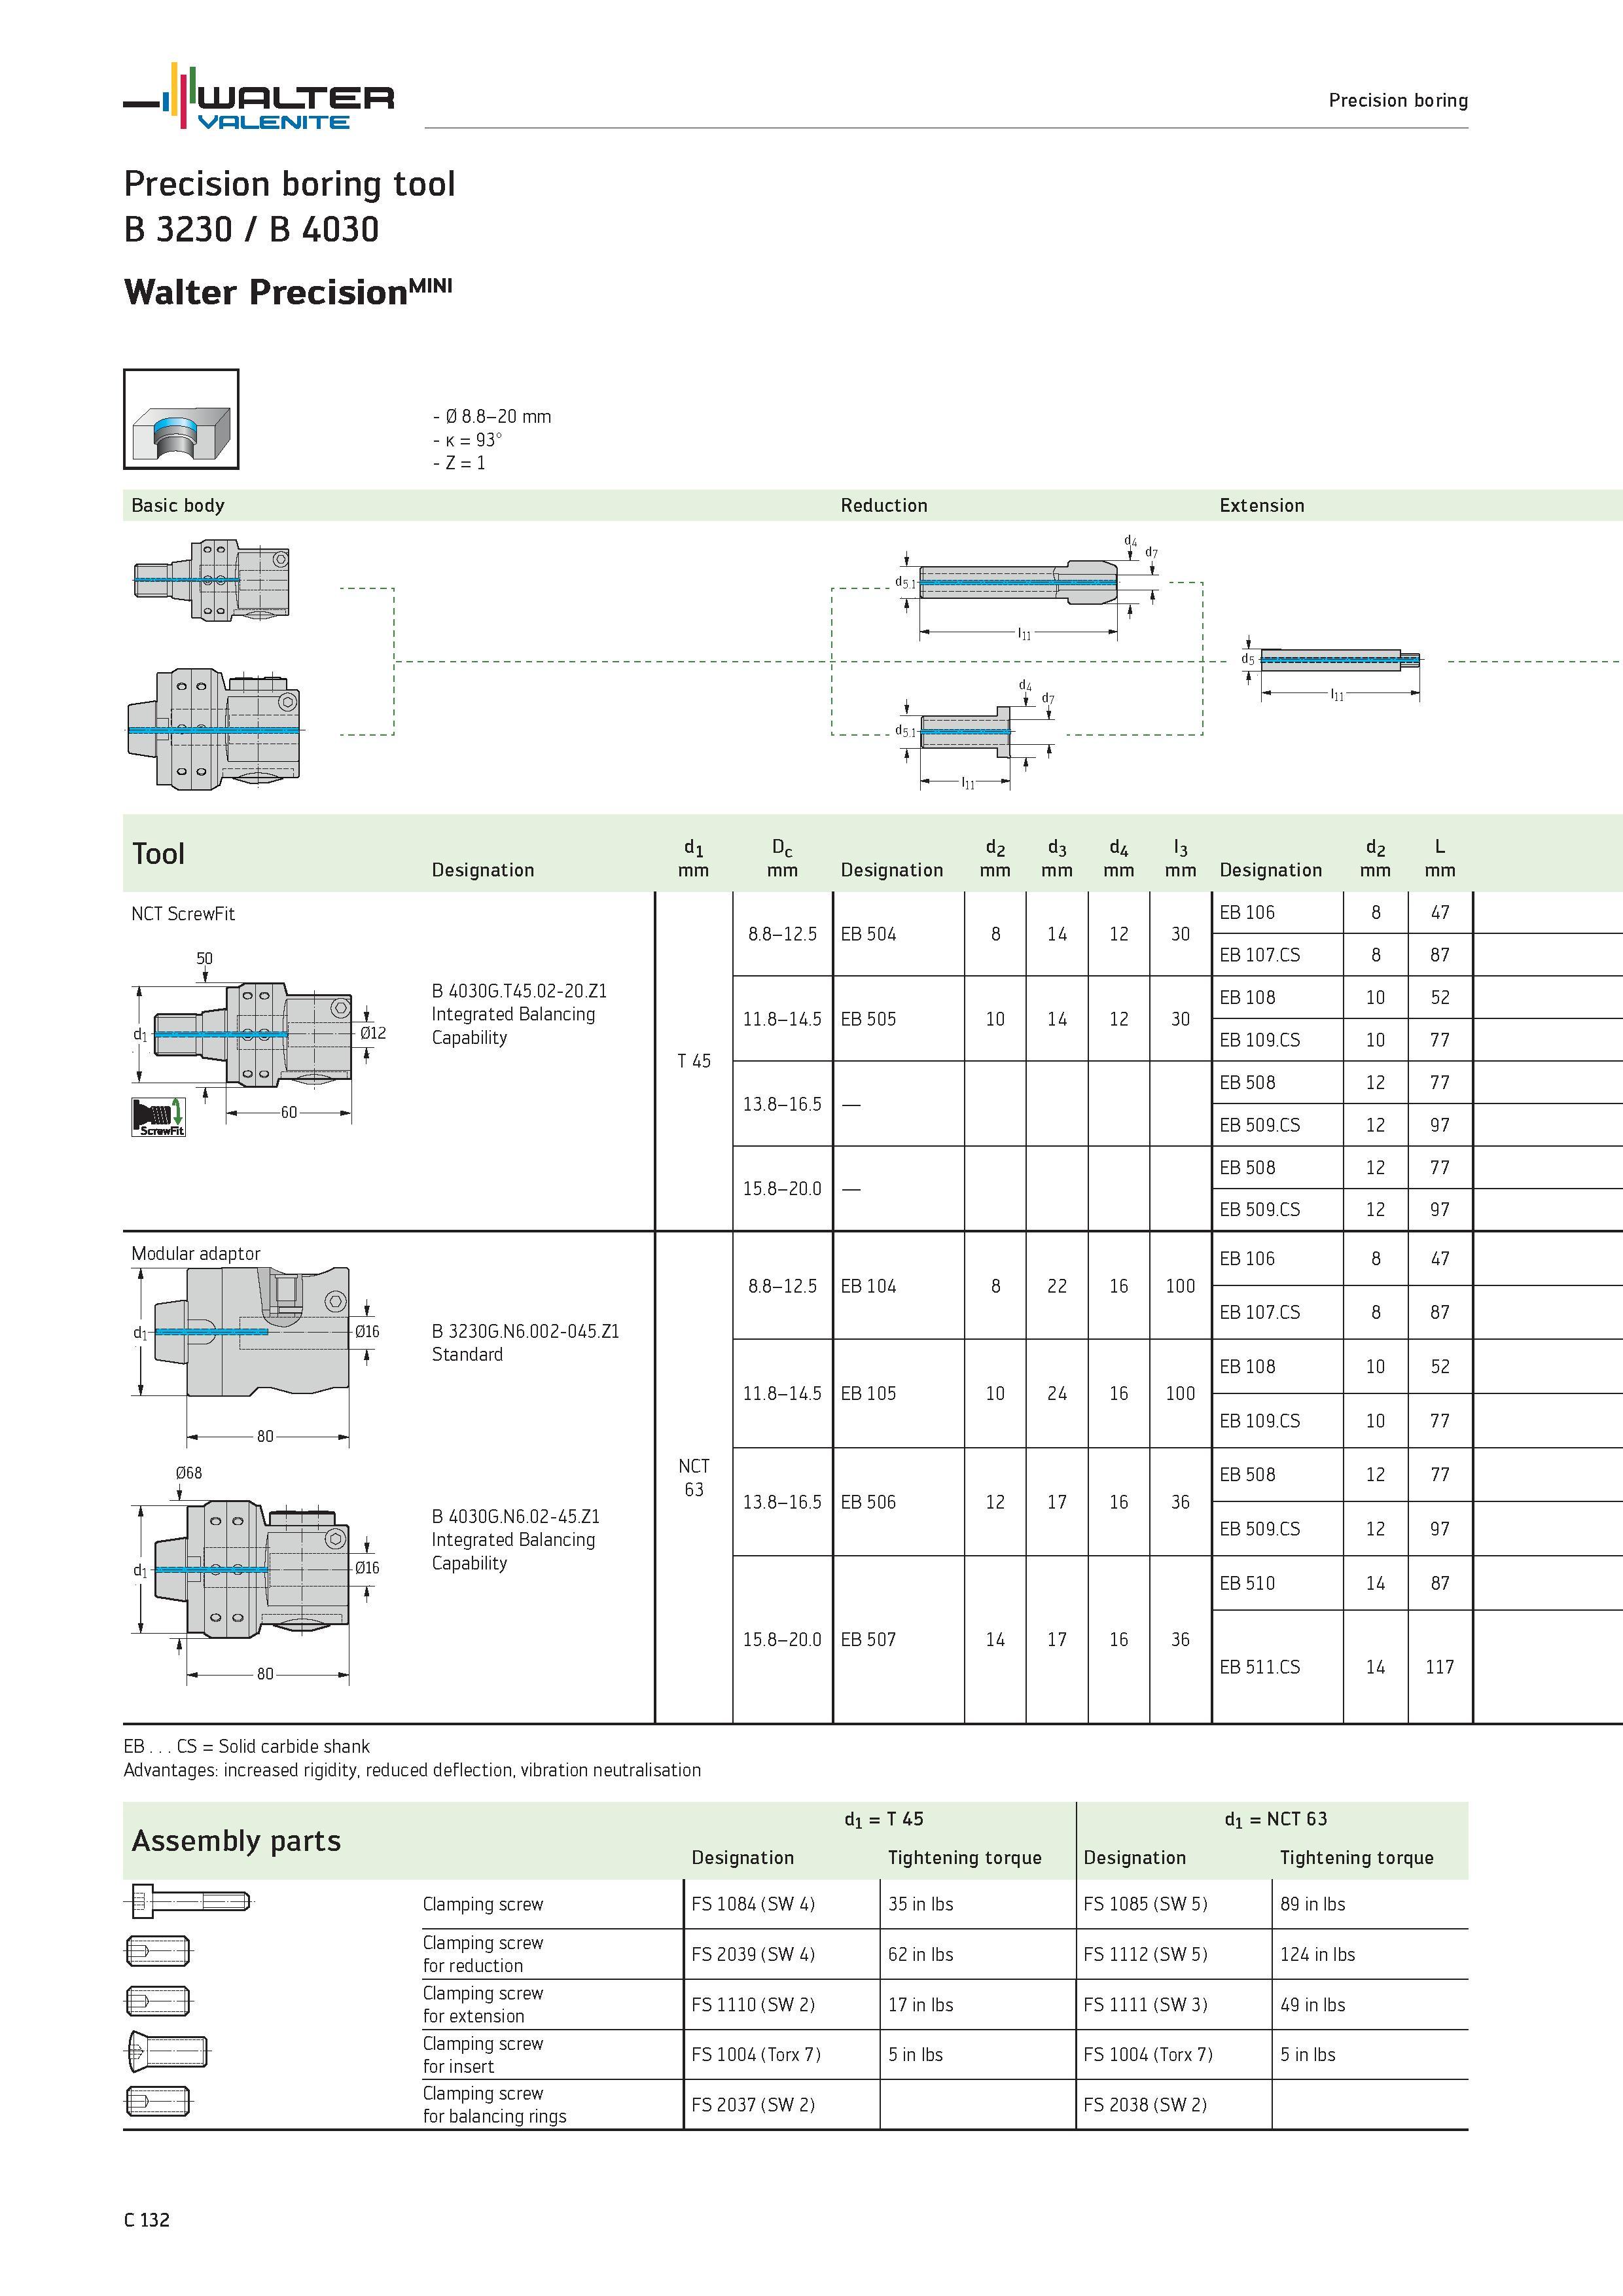Click the "Modular adaptor" row label

tap(196, 1254)
